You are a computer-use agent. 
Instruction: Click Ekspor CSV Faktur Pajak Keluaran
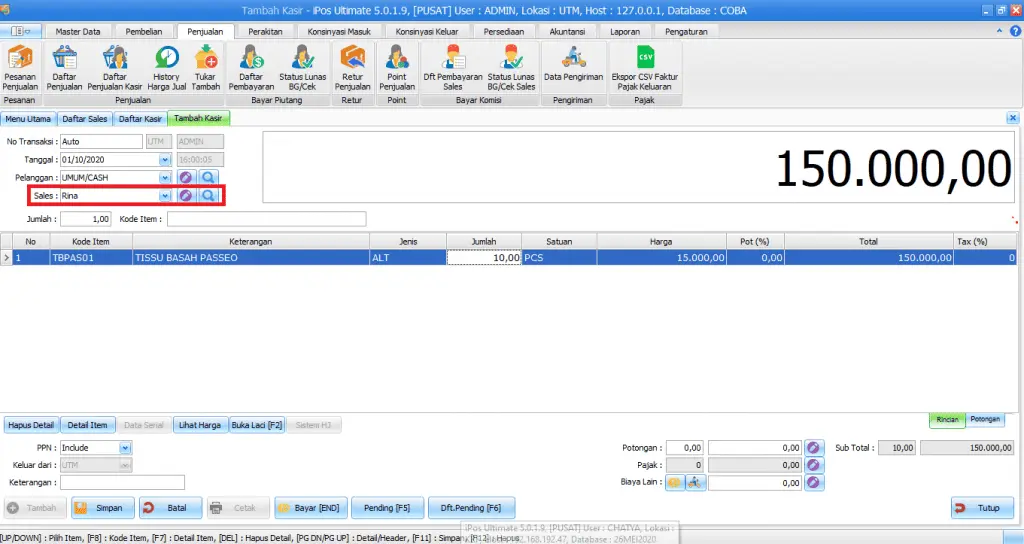click(x=645, y=68)
